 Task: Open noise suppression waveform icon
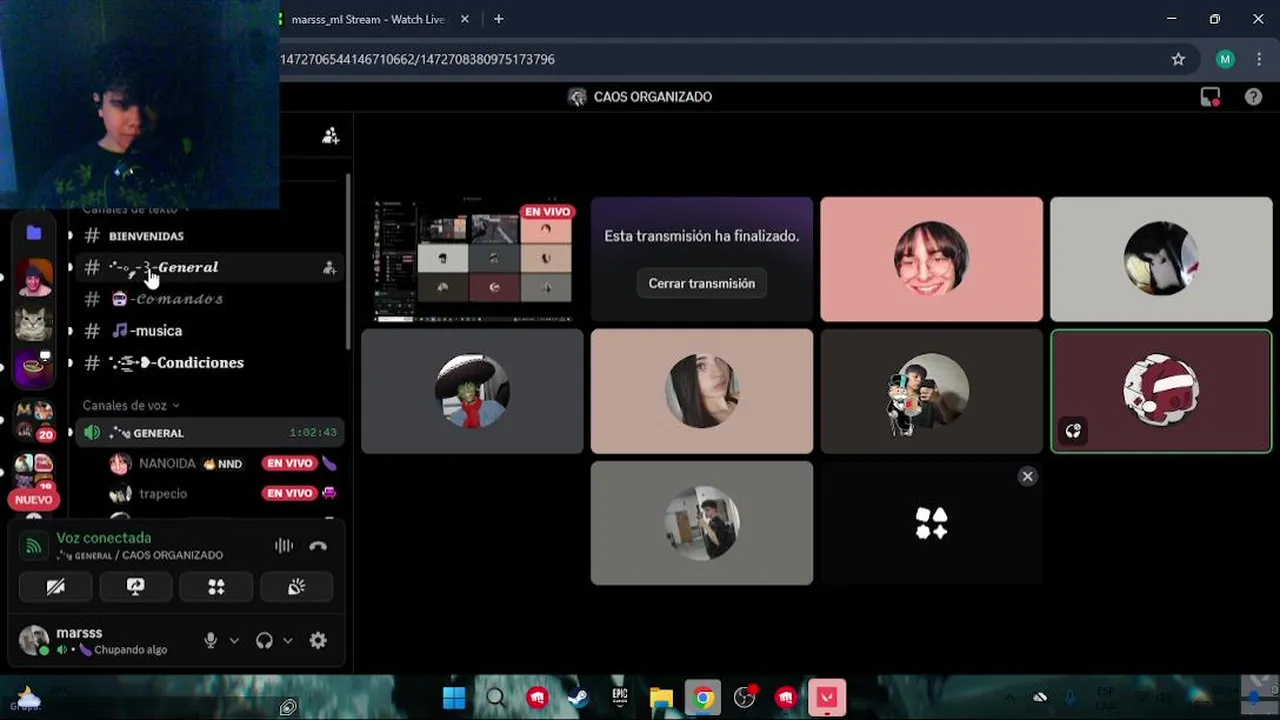[284, 546]
